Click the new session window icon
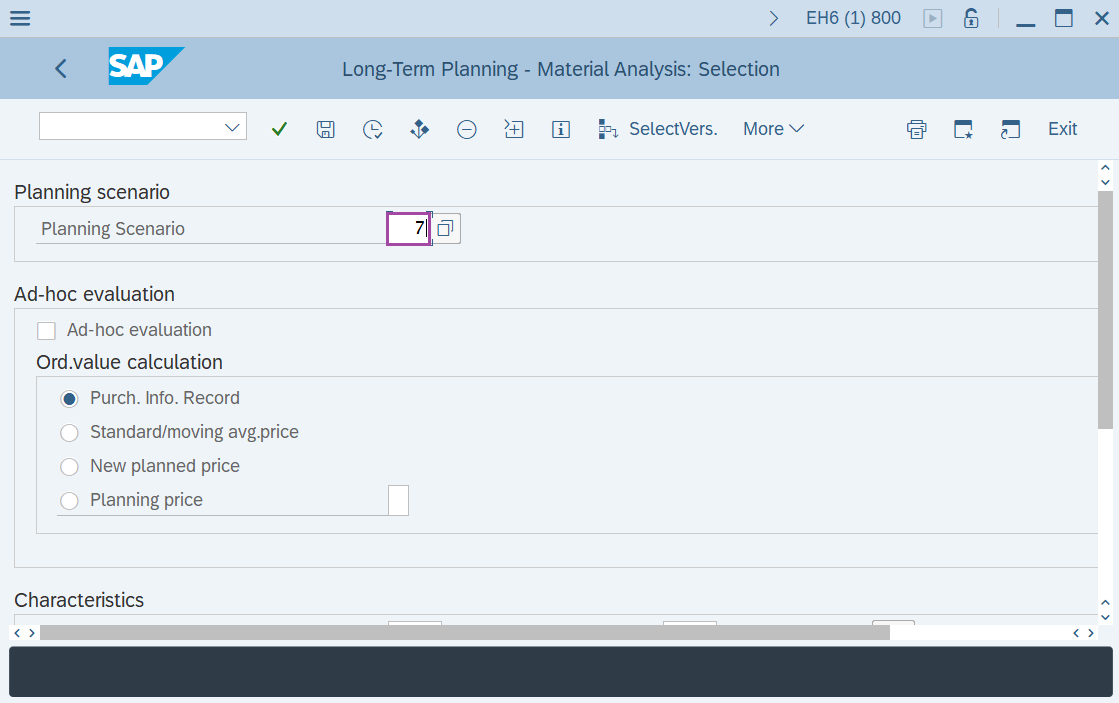1119x703 pixels. pos(1010,128)
